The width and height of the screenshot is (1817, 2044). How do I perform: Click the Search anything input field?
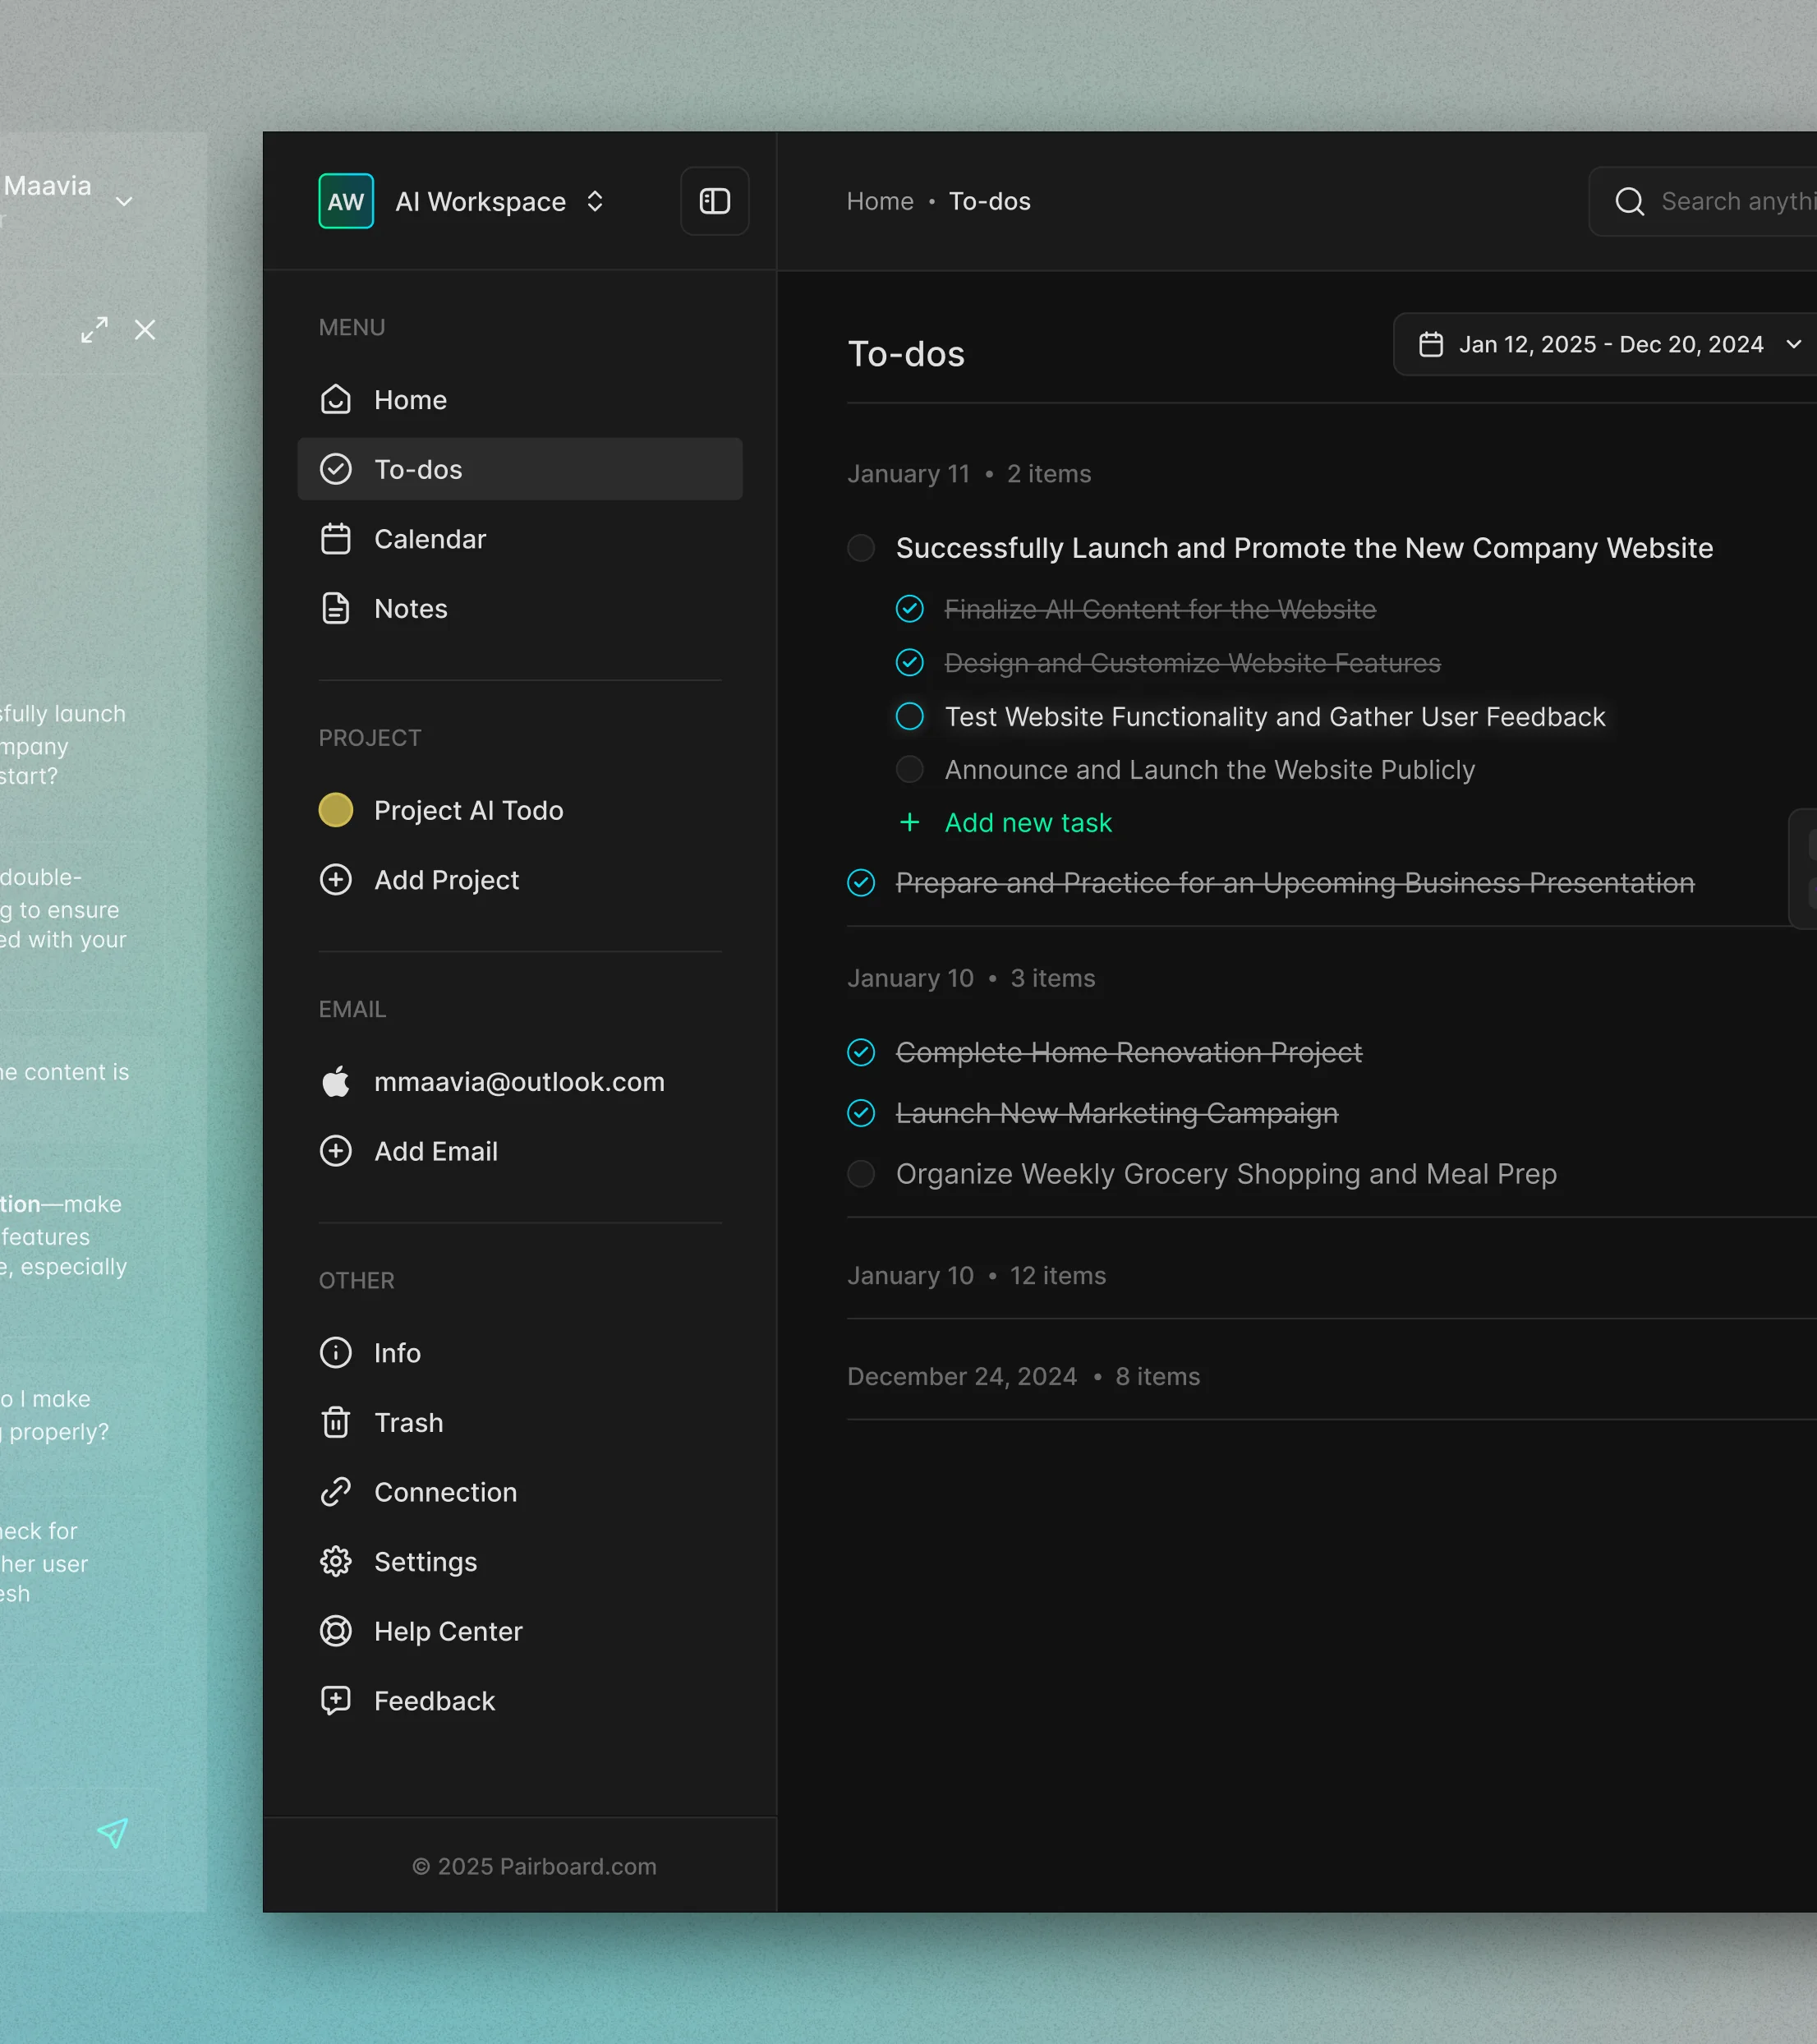[x=1704, y=201]
